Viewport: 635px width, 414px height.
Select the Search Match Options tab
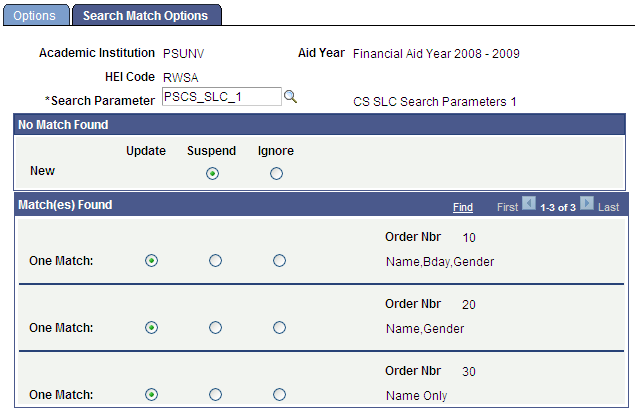tap(146, 16)
